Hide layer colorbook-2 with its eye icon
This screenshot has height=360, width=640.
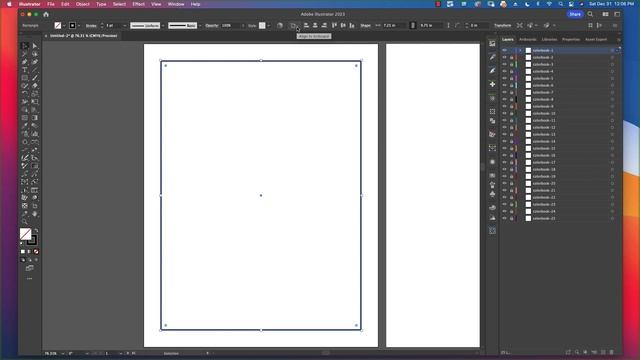504,57
